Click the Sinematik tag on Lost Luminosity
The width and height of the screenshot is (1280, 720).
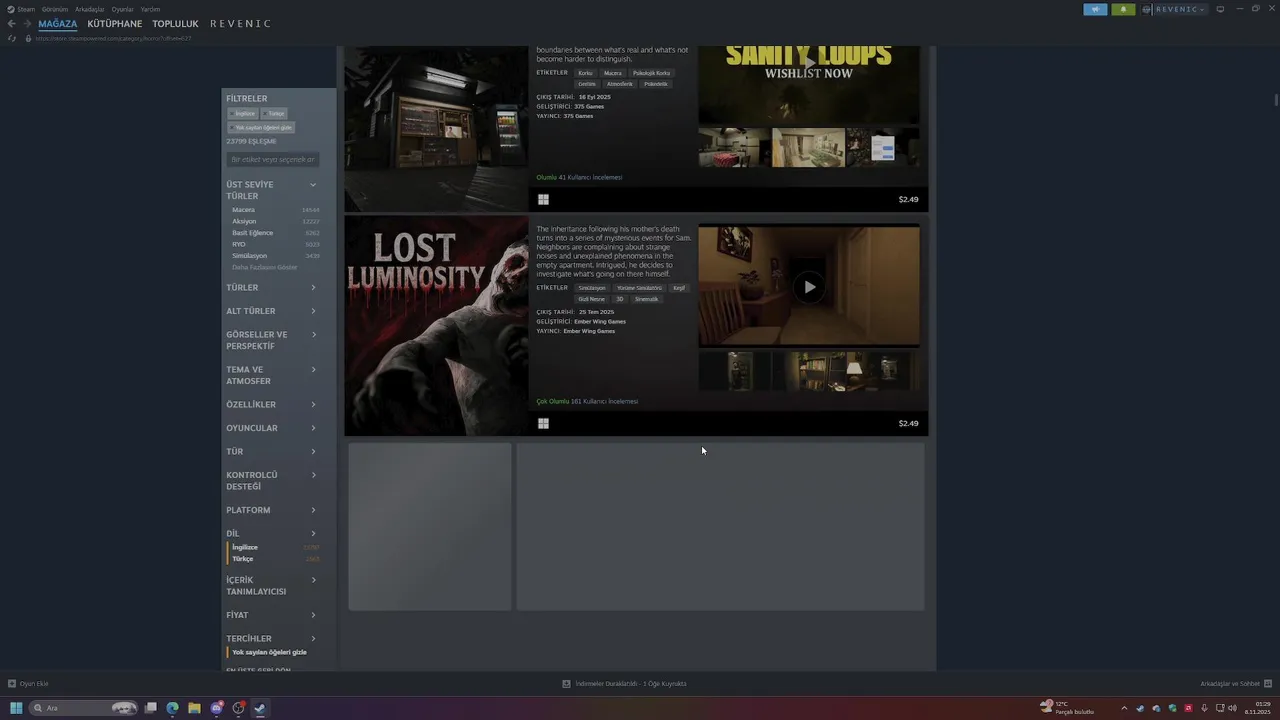point(646,299)
